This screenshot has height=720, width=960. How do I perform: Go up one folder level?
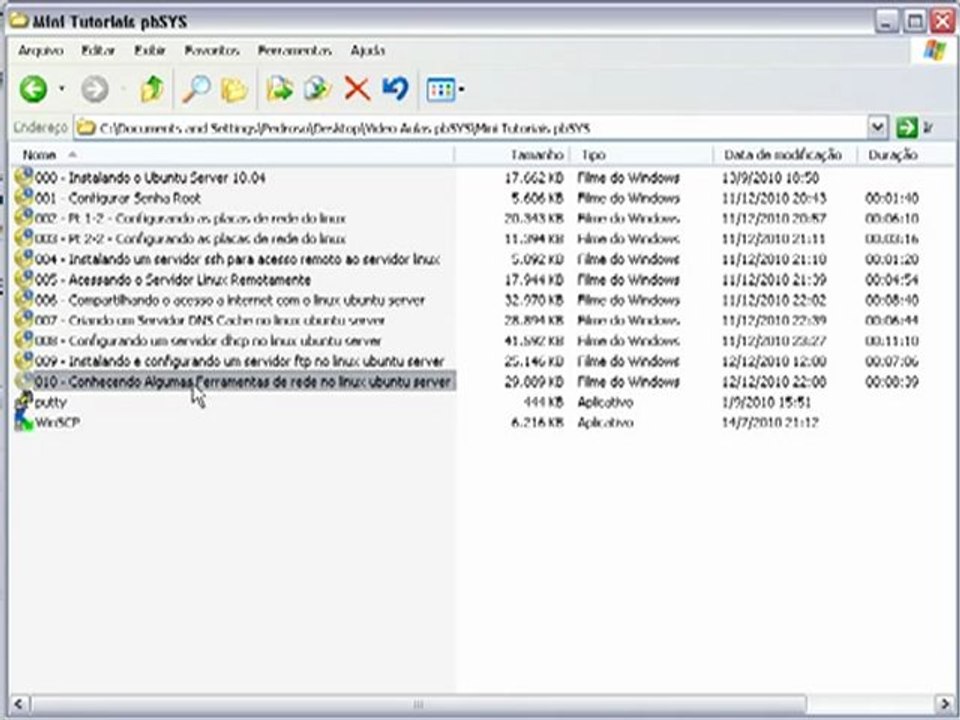tap(152, 89)
